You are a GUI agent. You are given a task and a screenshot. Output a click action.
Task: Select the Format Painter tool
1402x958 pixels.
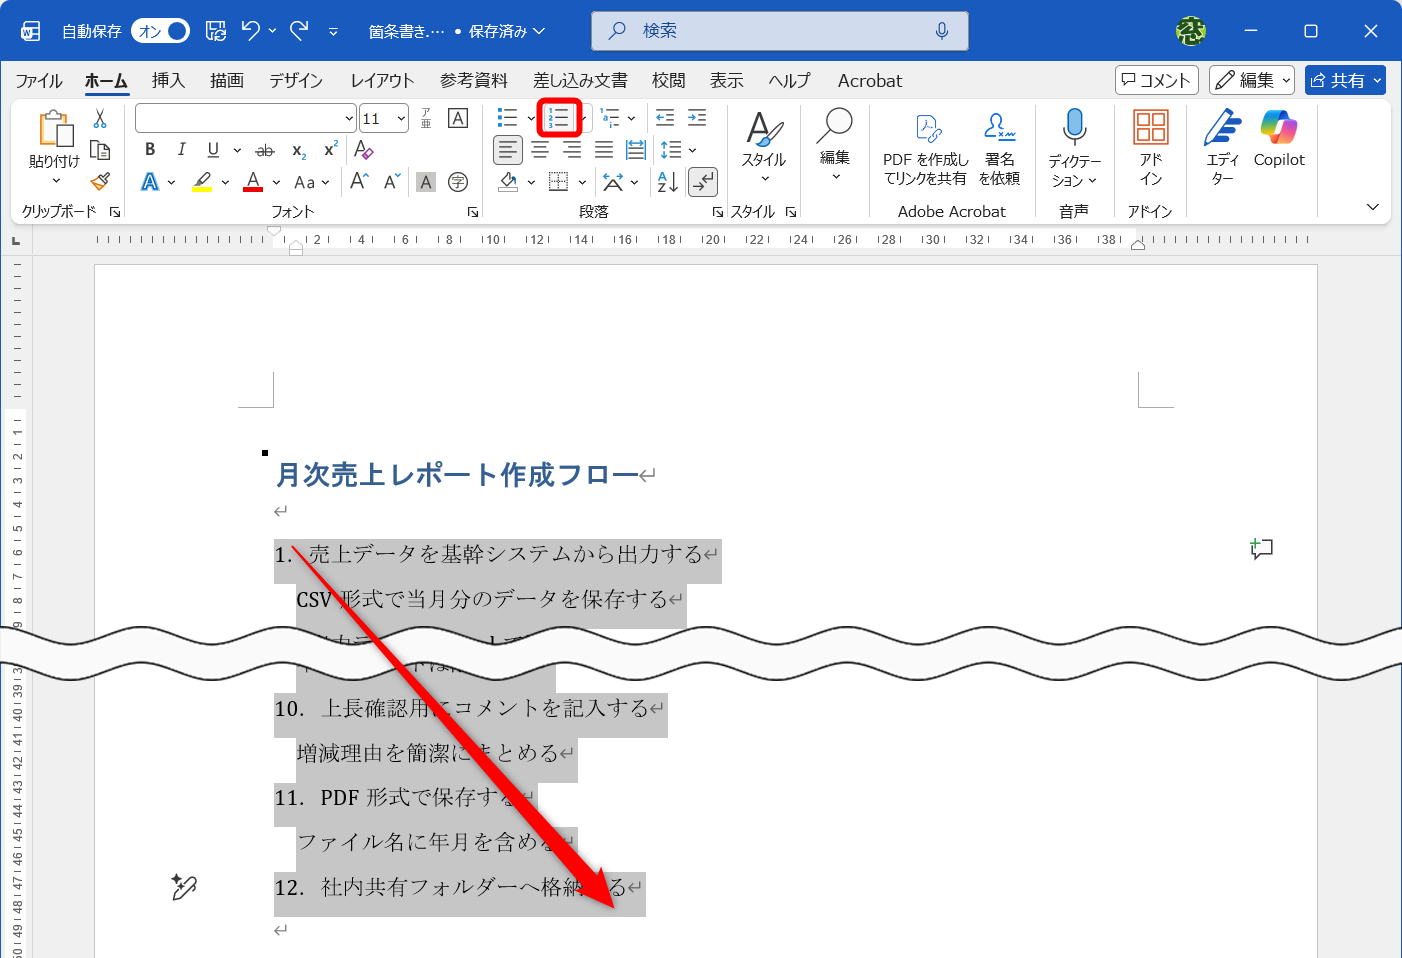click(99, 181)
